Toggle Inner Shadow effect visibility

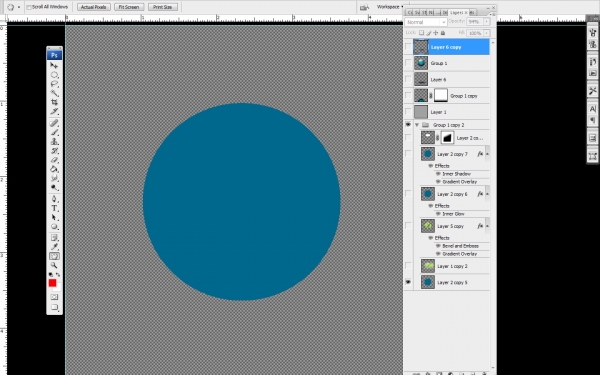tap(438, 174)
